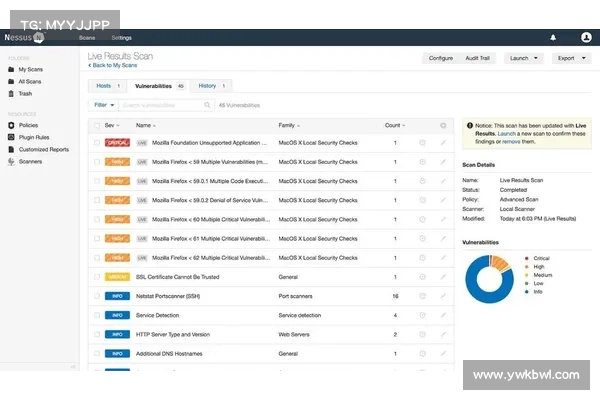The image size is (600, 400).
Task: Click the Policies shield icon
Action: pos(11,125)
